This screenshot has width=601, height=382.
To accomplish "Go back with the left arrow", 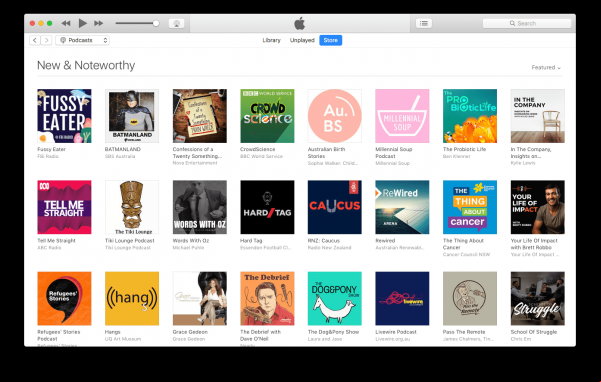I will tap(35, 40).
